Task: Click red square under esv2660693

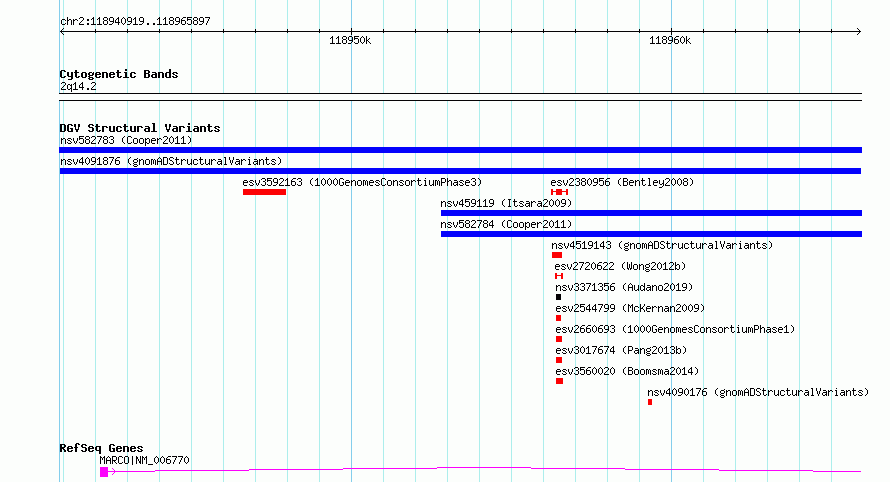Action: coord(559,339)
